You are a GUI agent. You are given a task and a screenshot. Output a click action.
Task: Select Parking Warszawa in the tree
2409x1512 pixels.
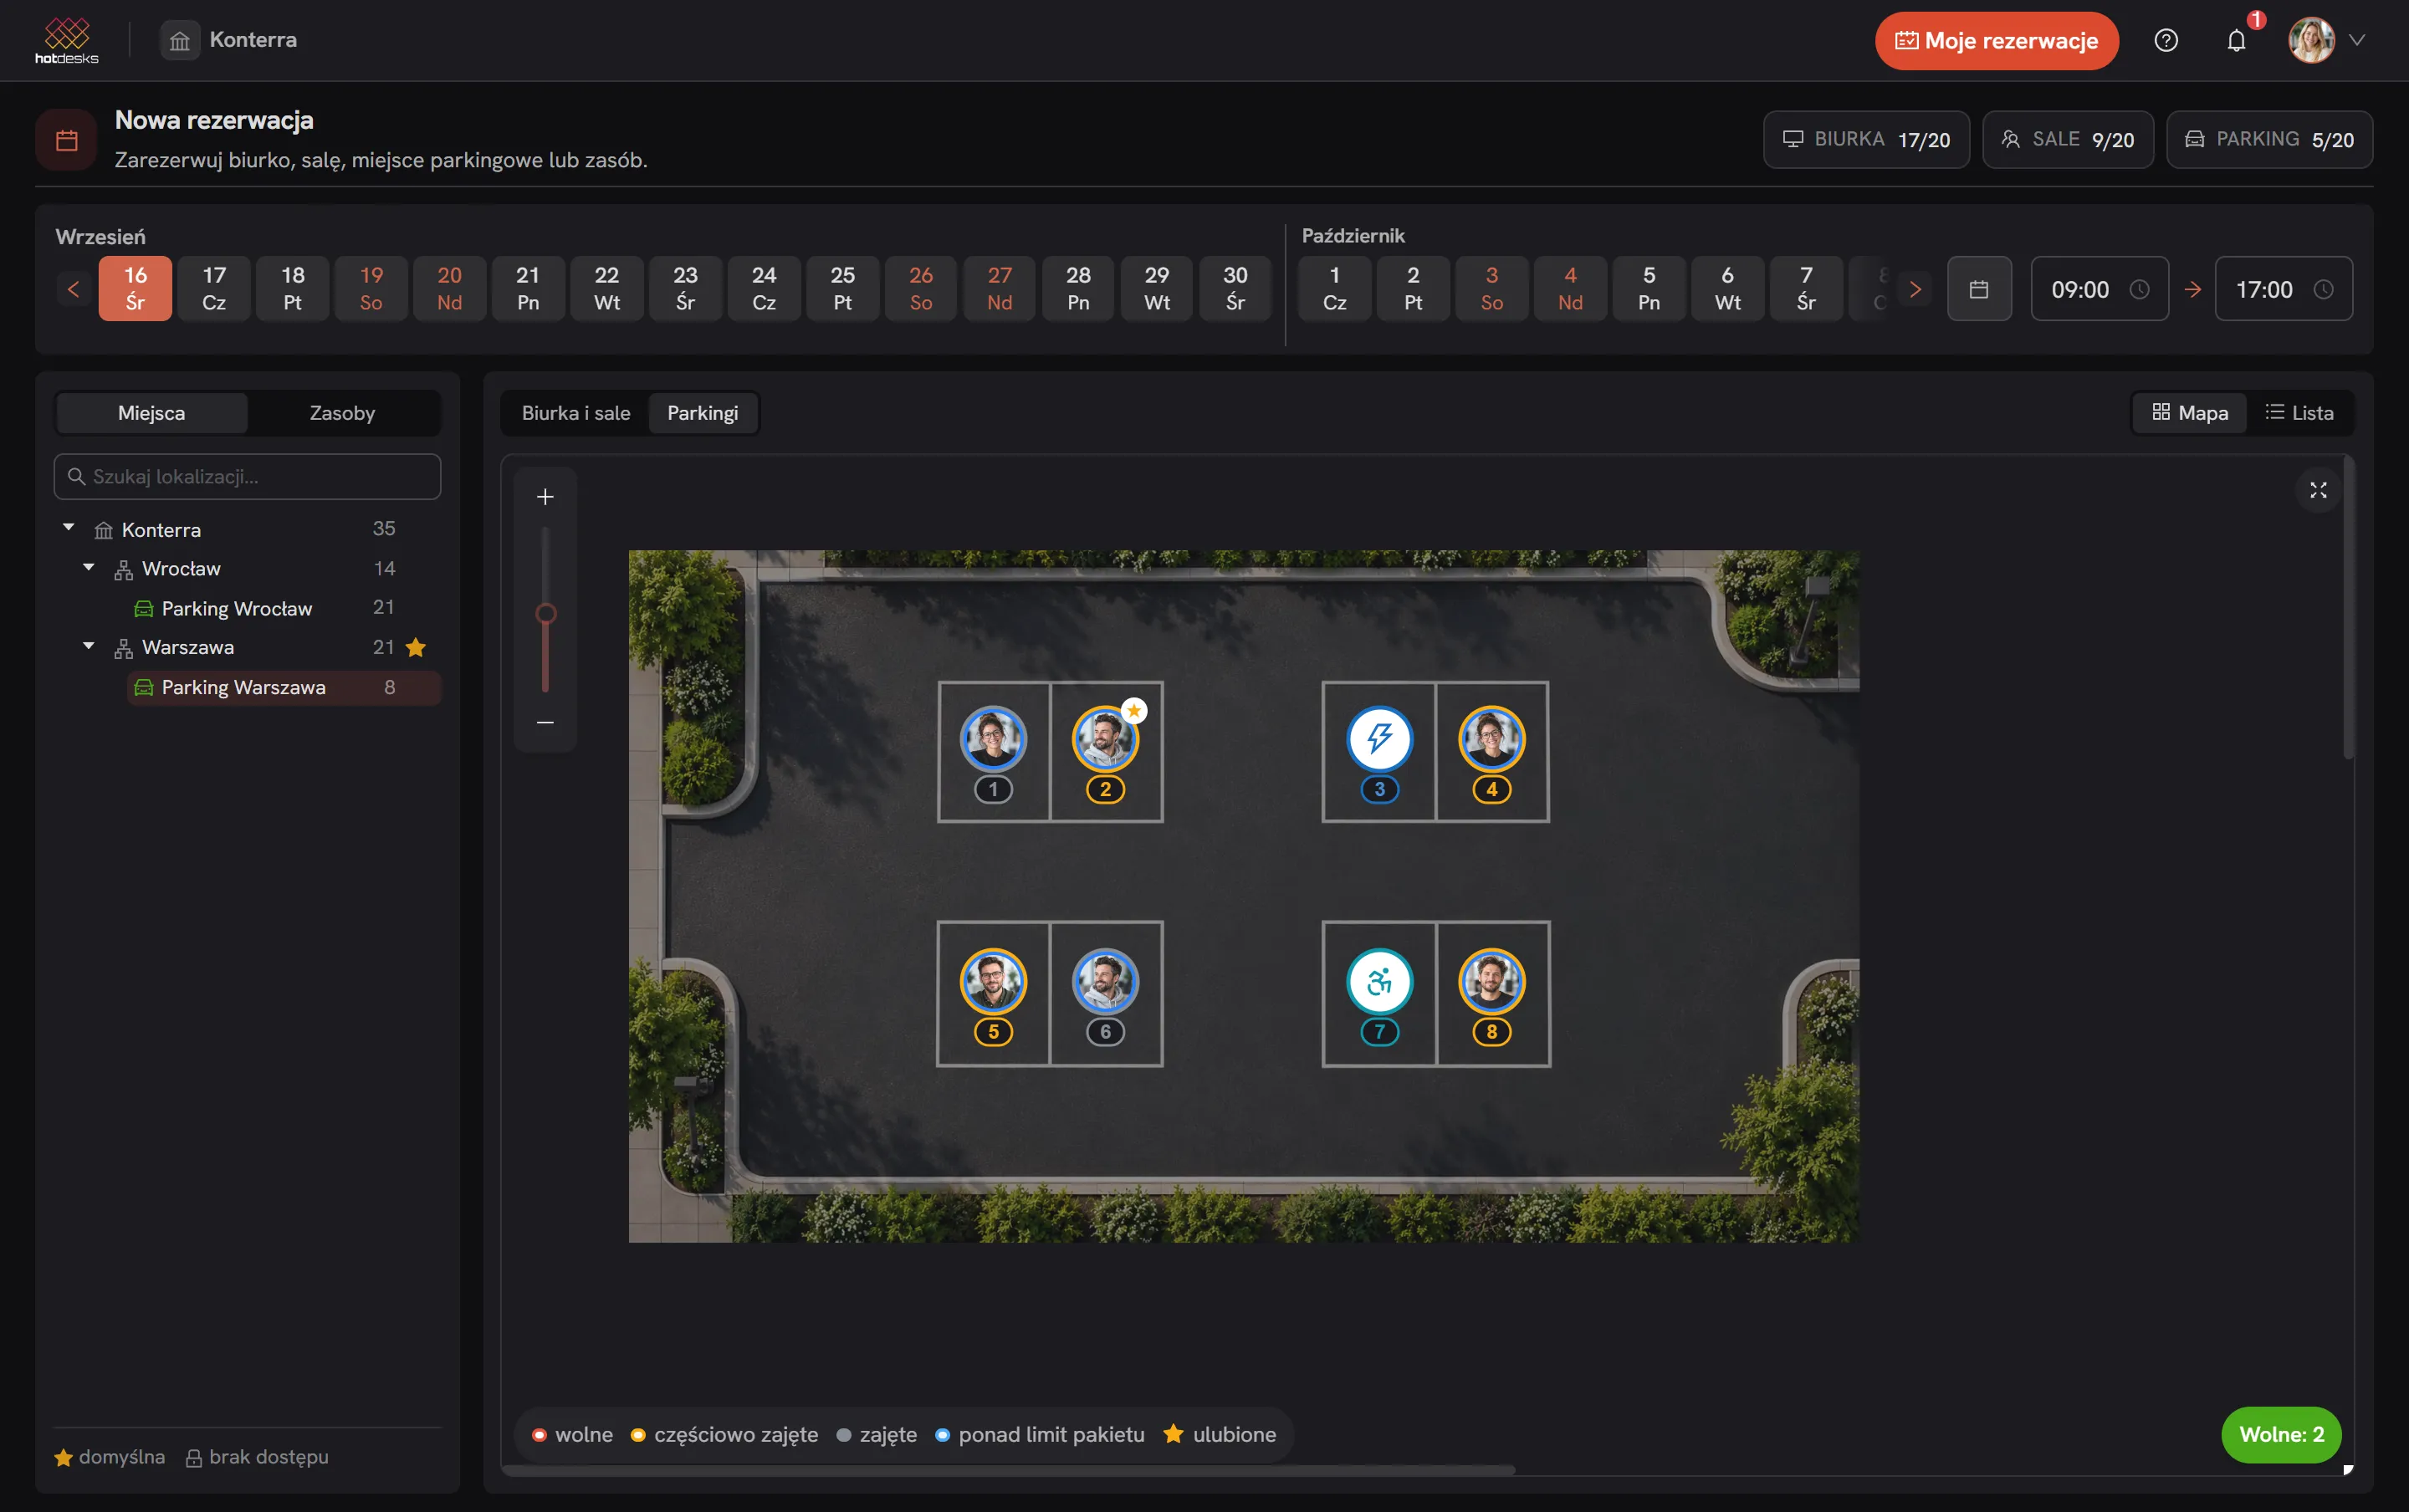tap(284, 687)
